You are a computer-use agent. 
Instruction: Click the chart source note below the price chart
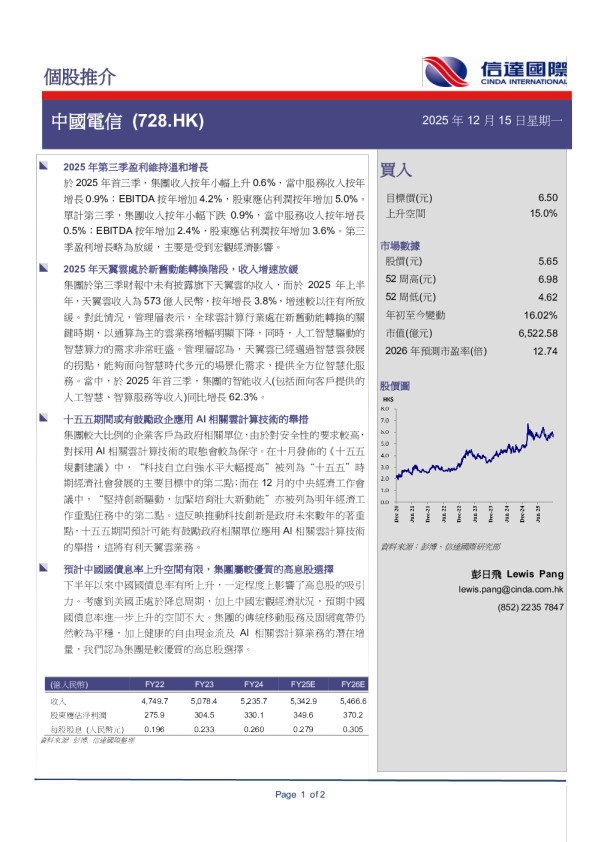click(440, 547)
